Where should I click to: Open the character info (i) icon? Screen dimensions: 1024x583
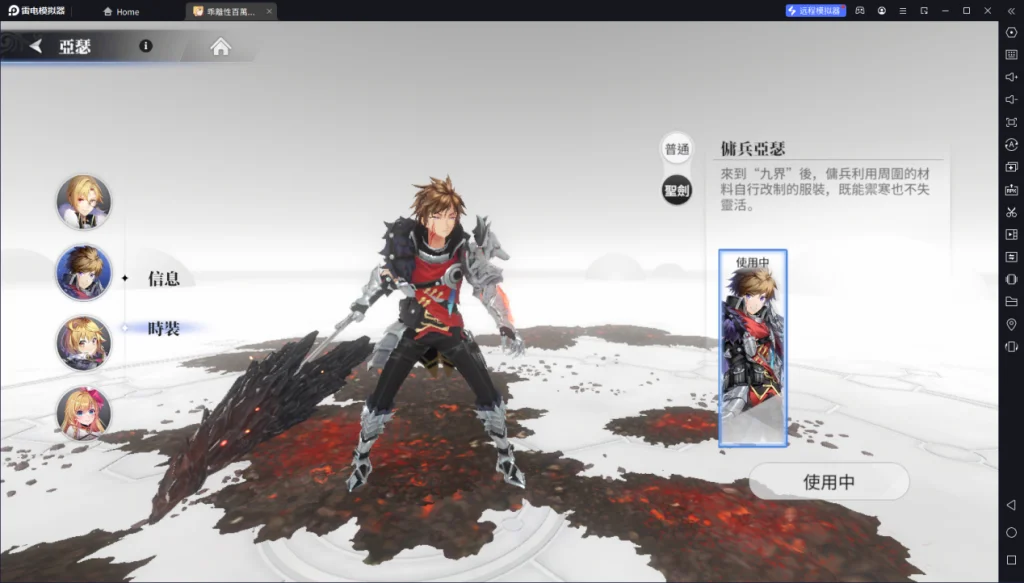pyautogui.click(x=146, y=46)
